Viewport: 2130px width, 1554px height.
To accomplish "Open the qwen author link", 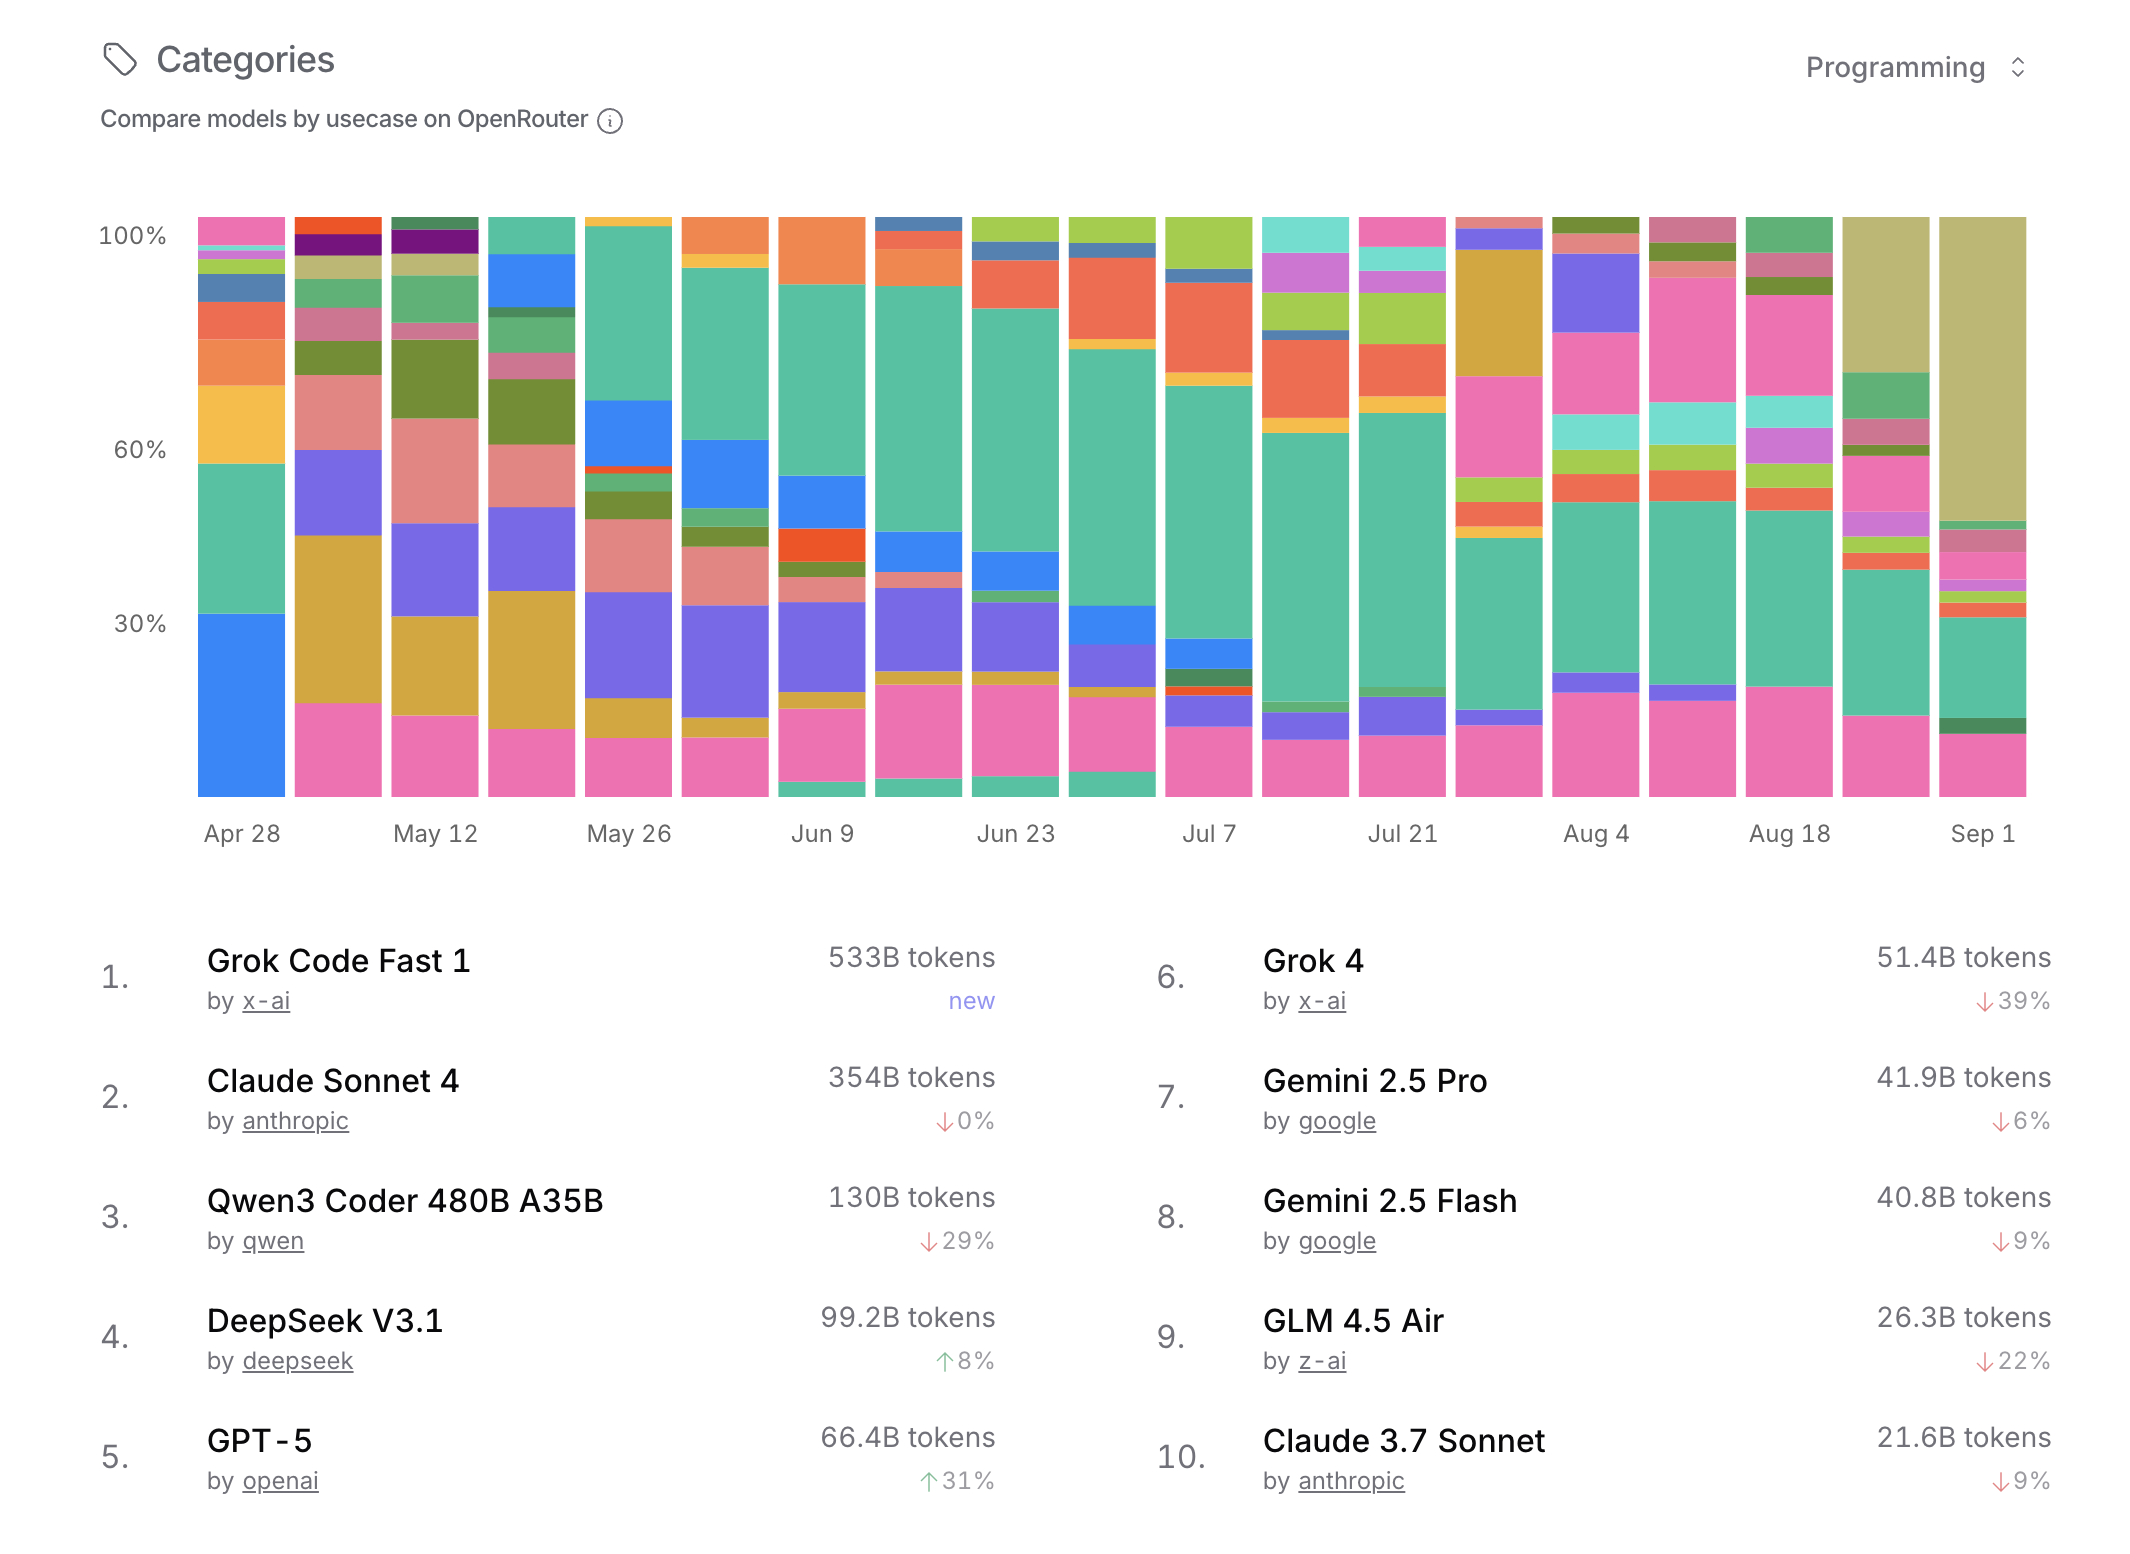I will (x=273, y=1241).
